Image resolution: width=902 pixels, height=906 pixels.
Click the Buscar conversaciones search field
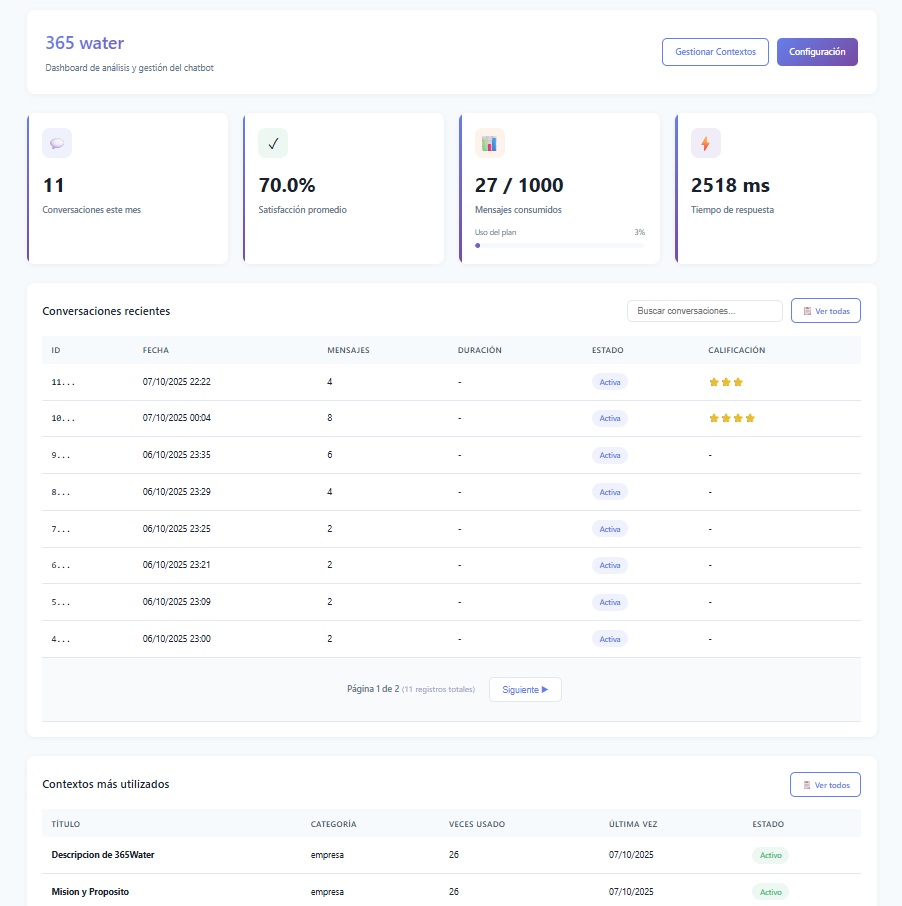tap(704, 311)
